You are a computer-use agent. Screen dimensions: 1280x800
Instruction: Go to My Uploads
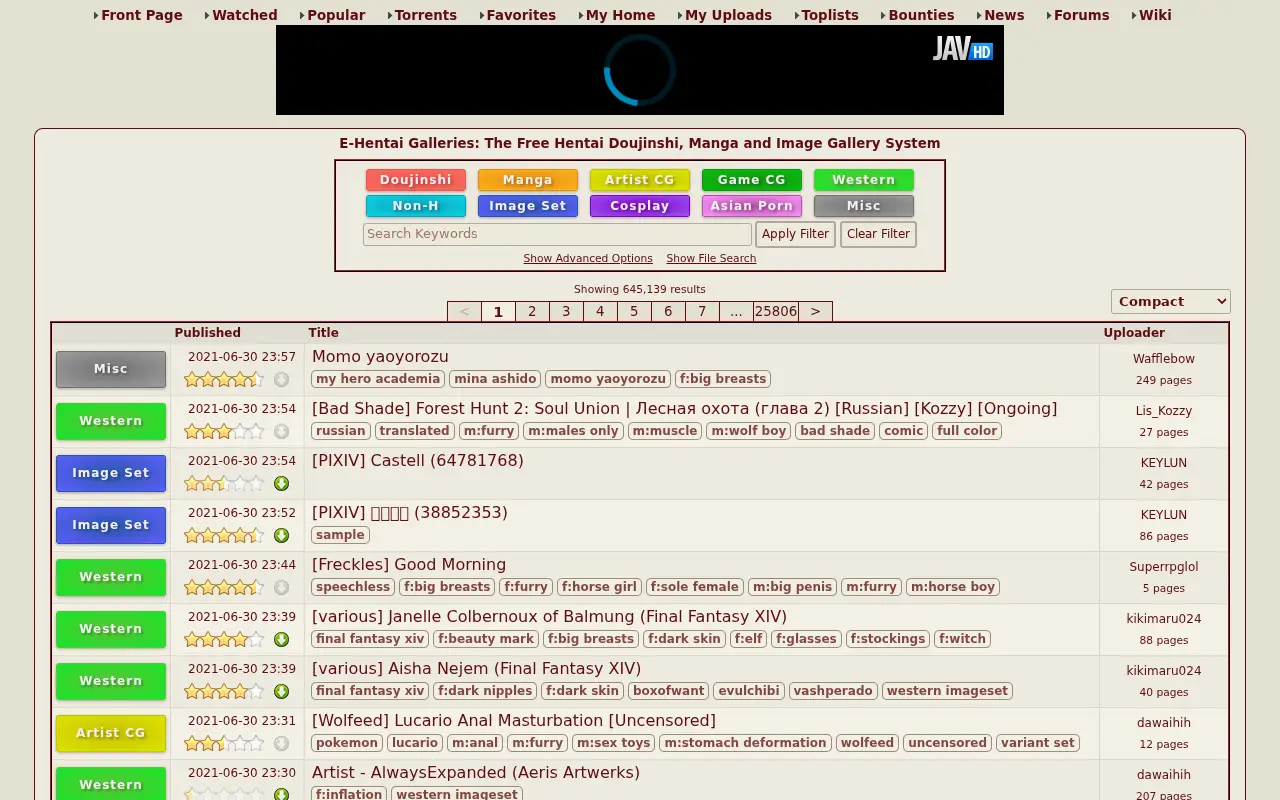coord(728,15)
